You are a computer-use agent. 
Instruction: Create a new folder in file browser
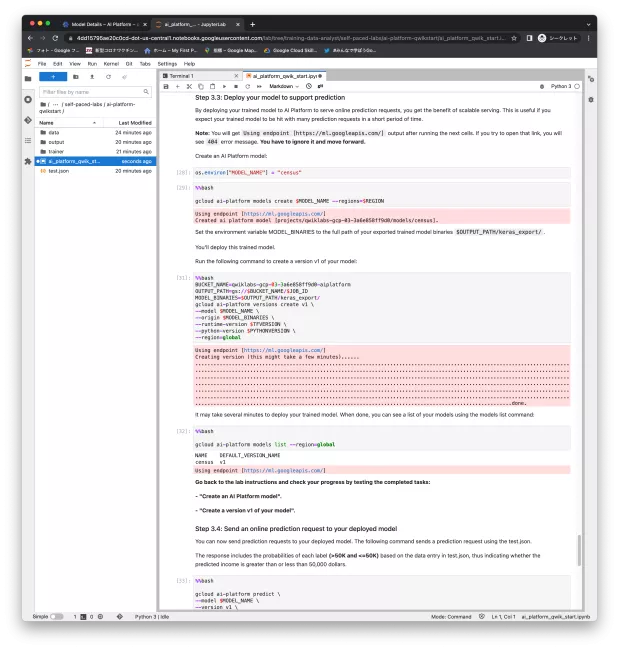click(75, 77)
